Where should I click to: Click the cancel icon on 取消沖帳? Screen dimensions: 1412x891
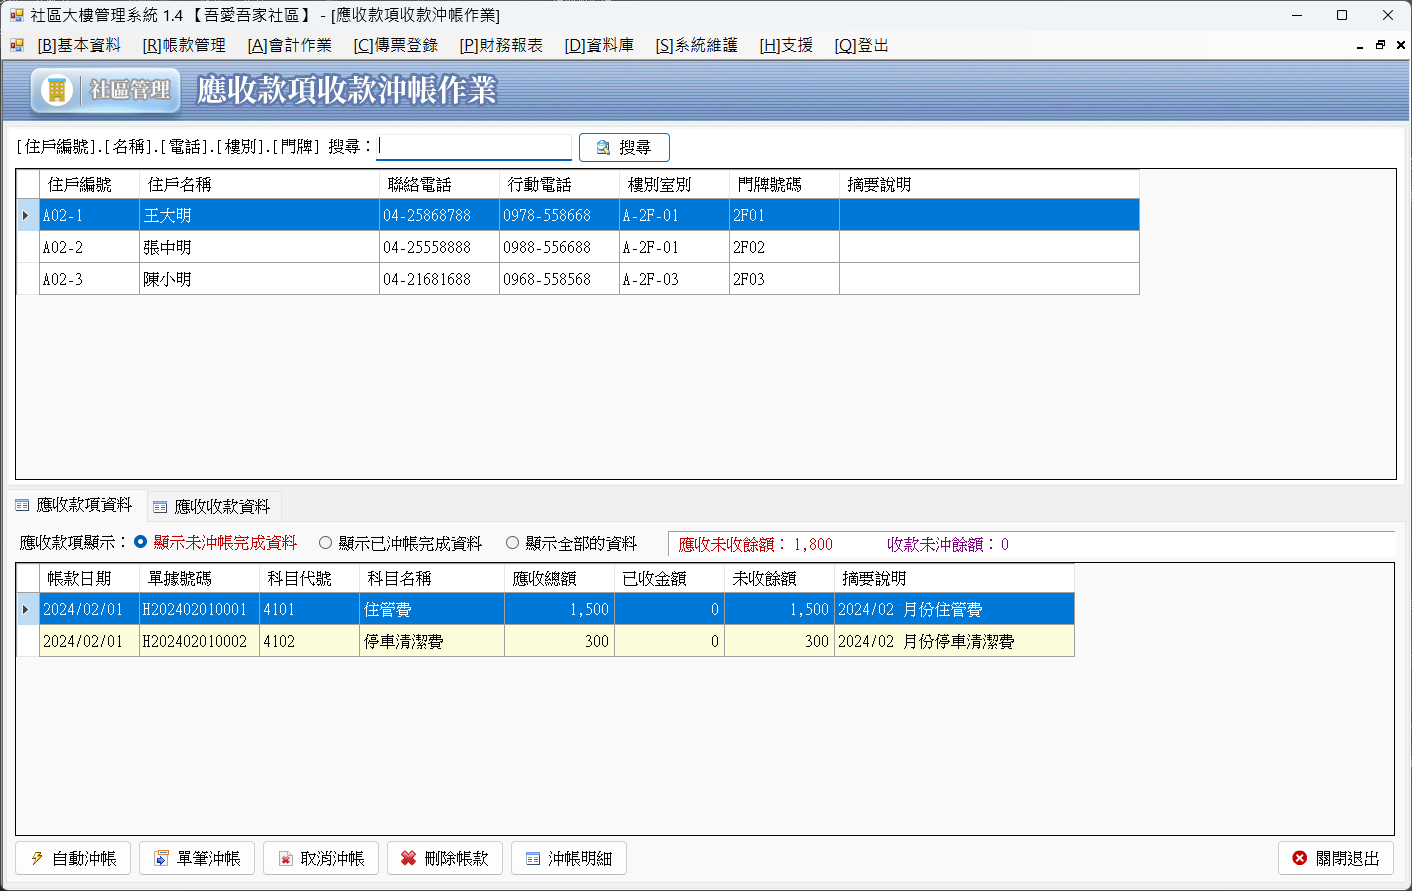[285, 859]
